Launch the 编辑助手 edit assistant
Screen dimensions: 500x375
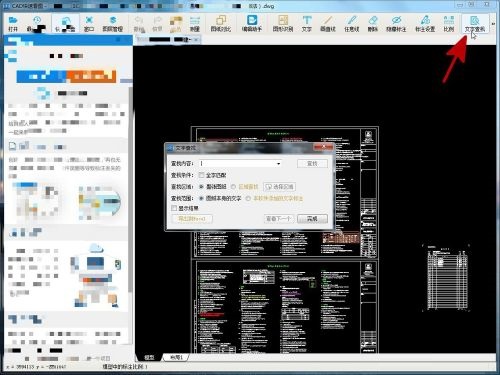pos(252,24)
